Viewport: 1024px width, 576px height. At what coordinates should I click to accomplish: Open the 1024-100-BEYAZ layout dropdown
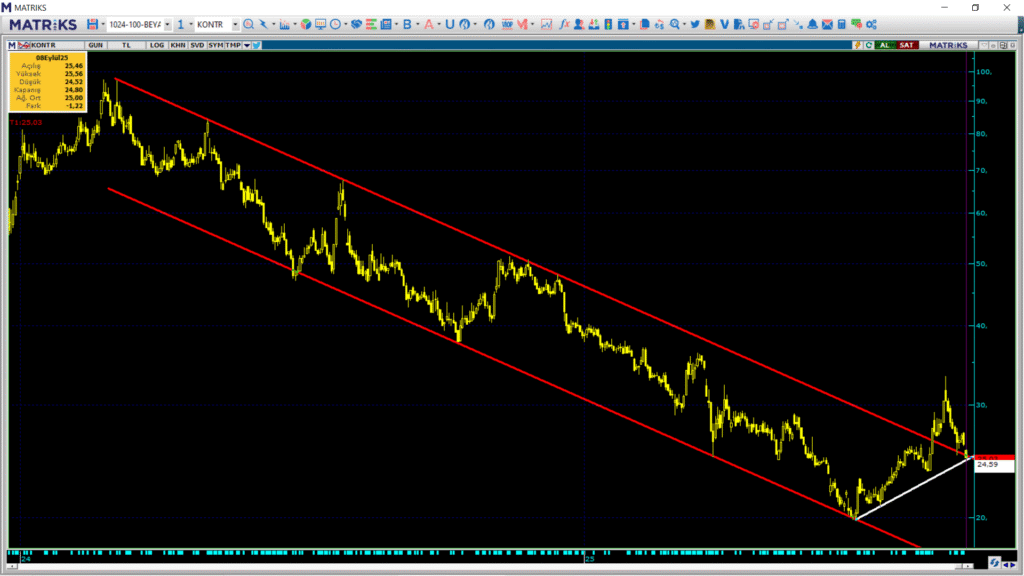(x=139, y=24)
